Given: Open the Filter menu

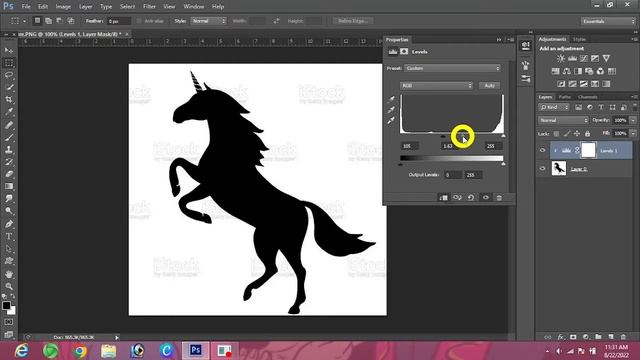Looking at the screenshot, I should click(x=149, y=7).
